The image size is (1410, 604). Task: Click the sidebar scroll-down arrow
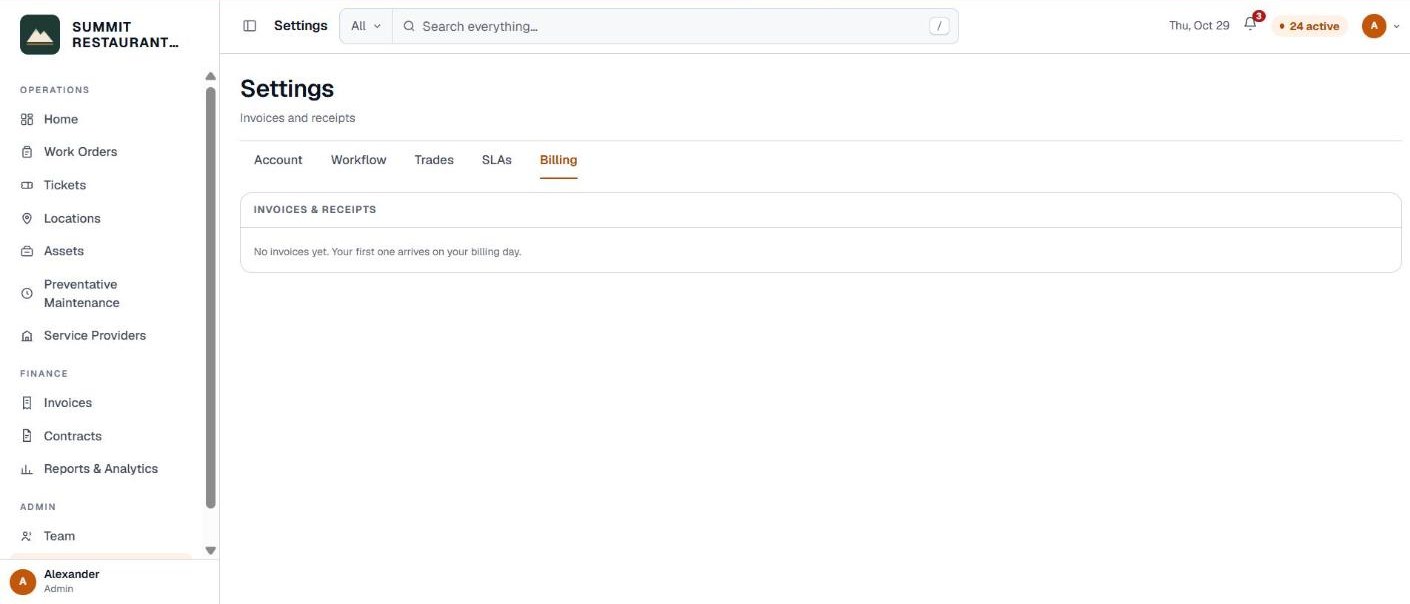(210, 550)
